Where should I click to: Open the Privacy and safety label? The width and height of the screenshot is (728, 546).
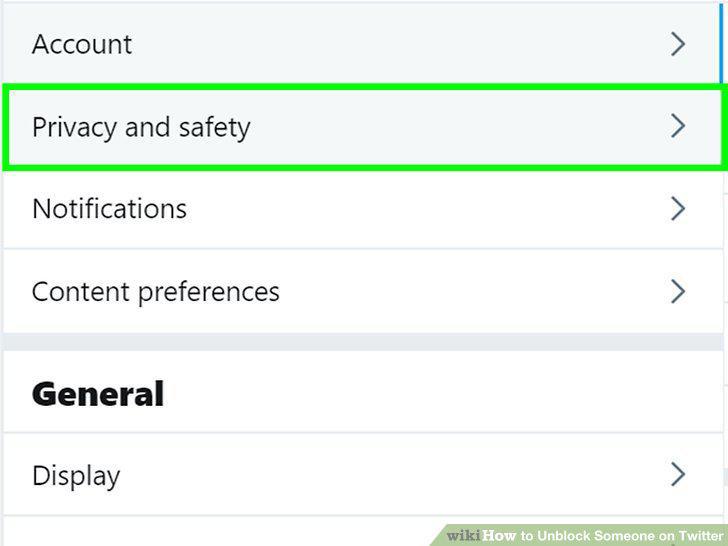pos(141,128)
